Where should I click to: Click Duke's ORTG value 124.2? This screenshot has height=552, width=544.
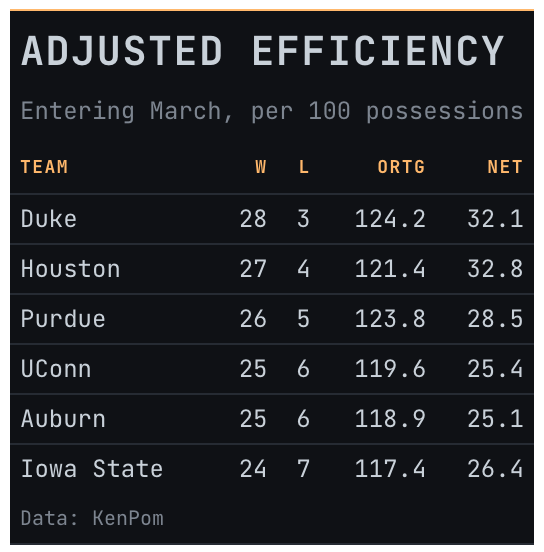[x=390, y=219]
